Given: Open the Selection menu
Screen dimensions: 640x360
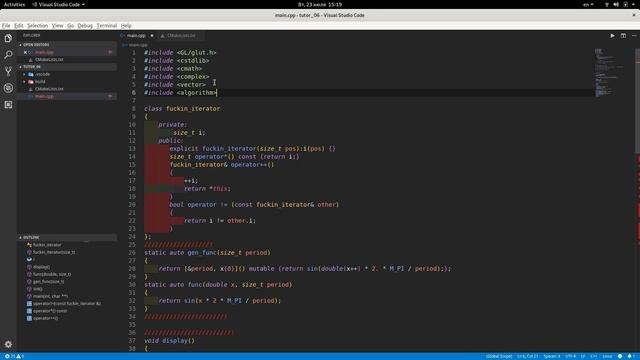Looking at the screenshot, I should coord(38,26).
